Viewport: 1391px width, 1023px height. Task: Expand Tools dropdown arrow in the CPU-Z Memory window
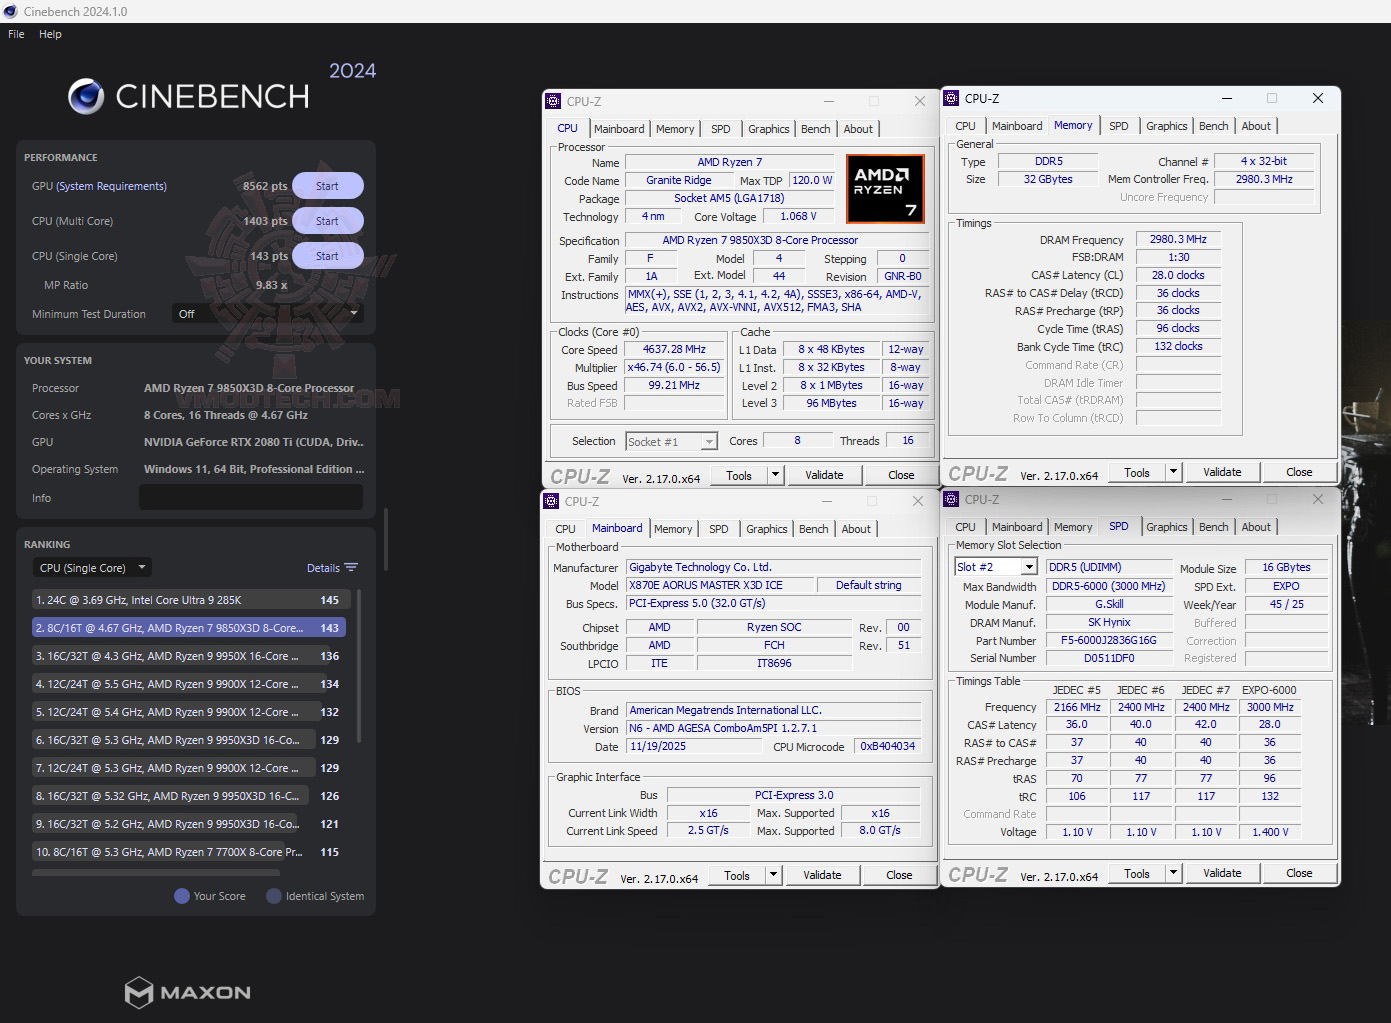pos(1173,472)
